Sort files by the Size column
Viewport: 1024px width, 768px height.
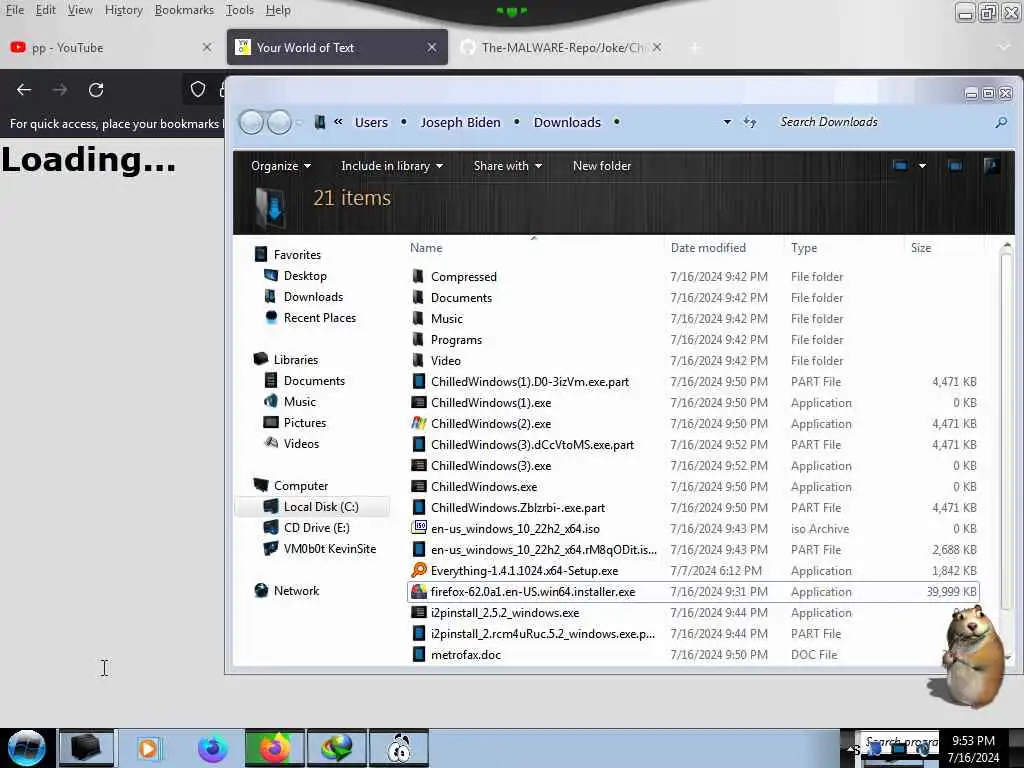click(x=921, y=248)
